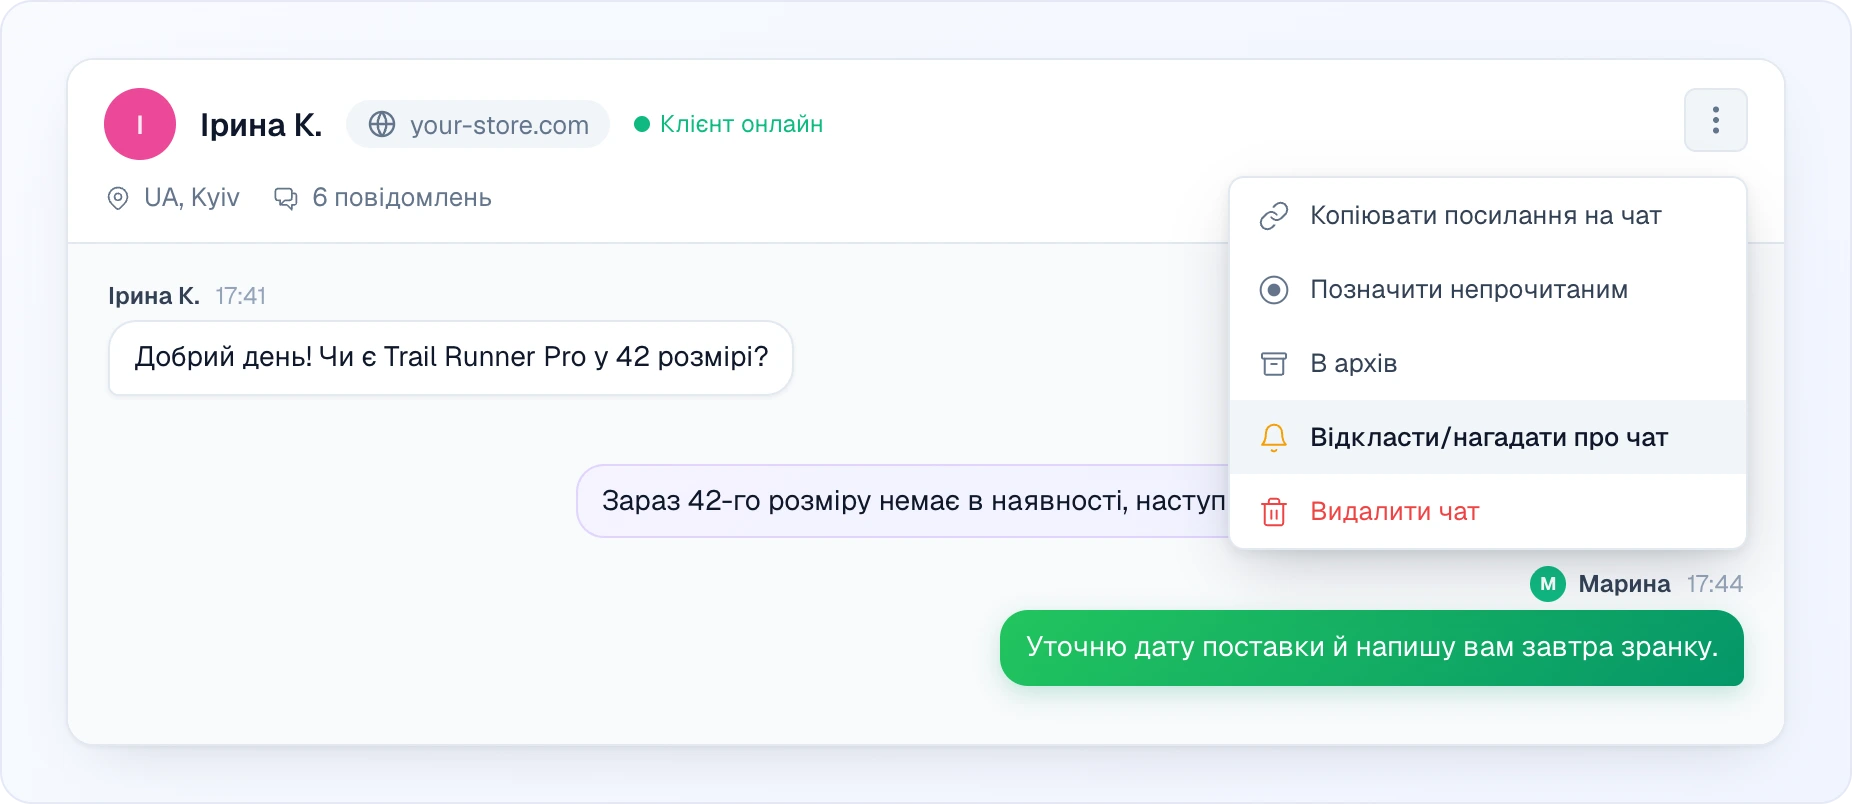Click the green message Уточню дату поставки
The width and height of the screenshot is (1852, 804).
pos(1372,648)
